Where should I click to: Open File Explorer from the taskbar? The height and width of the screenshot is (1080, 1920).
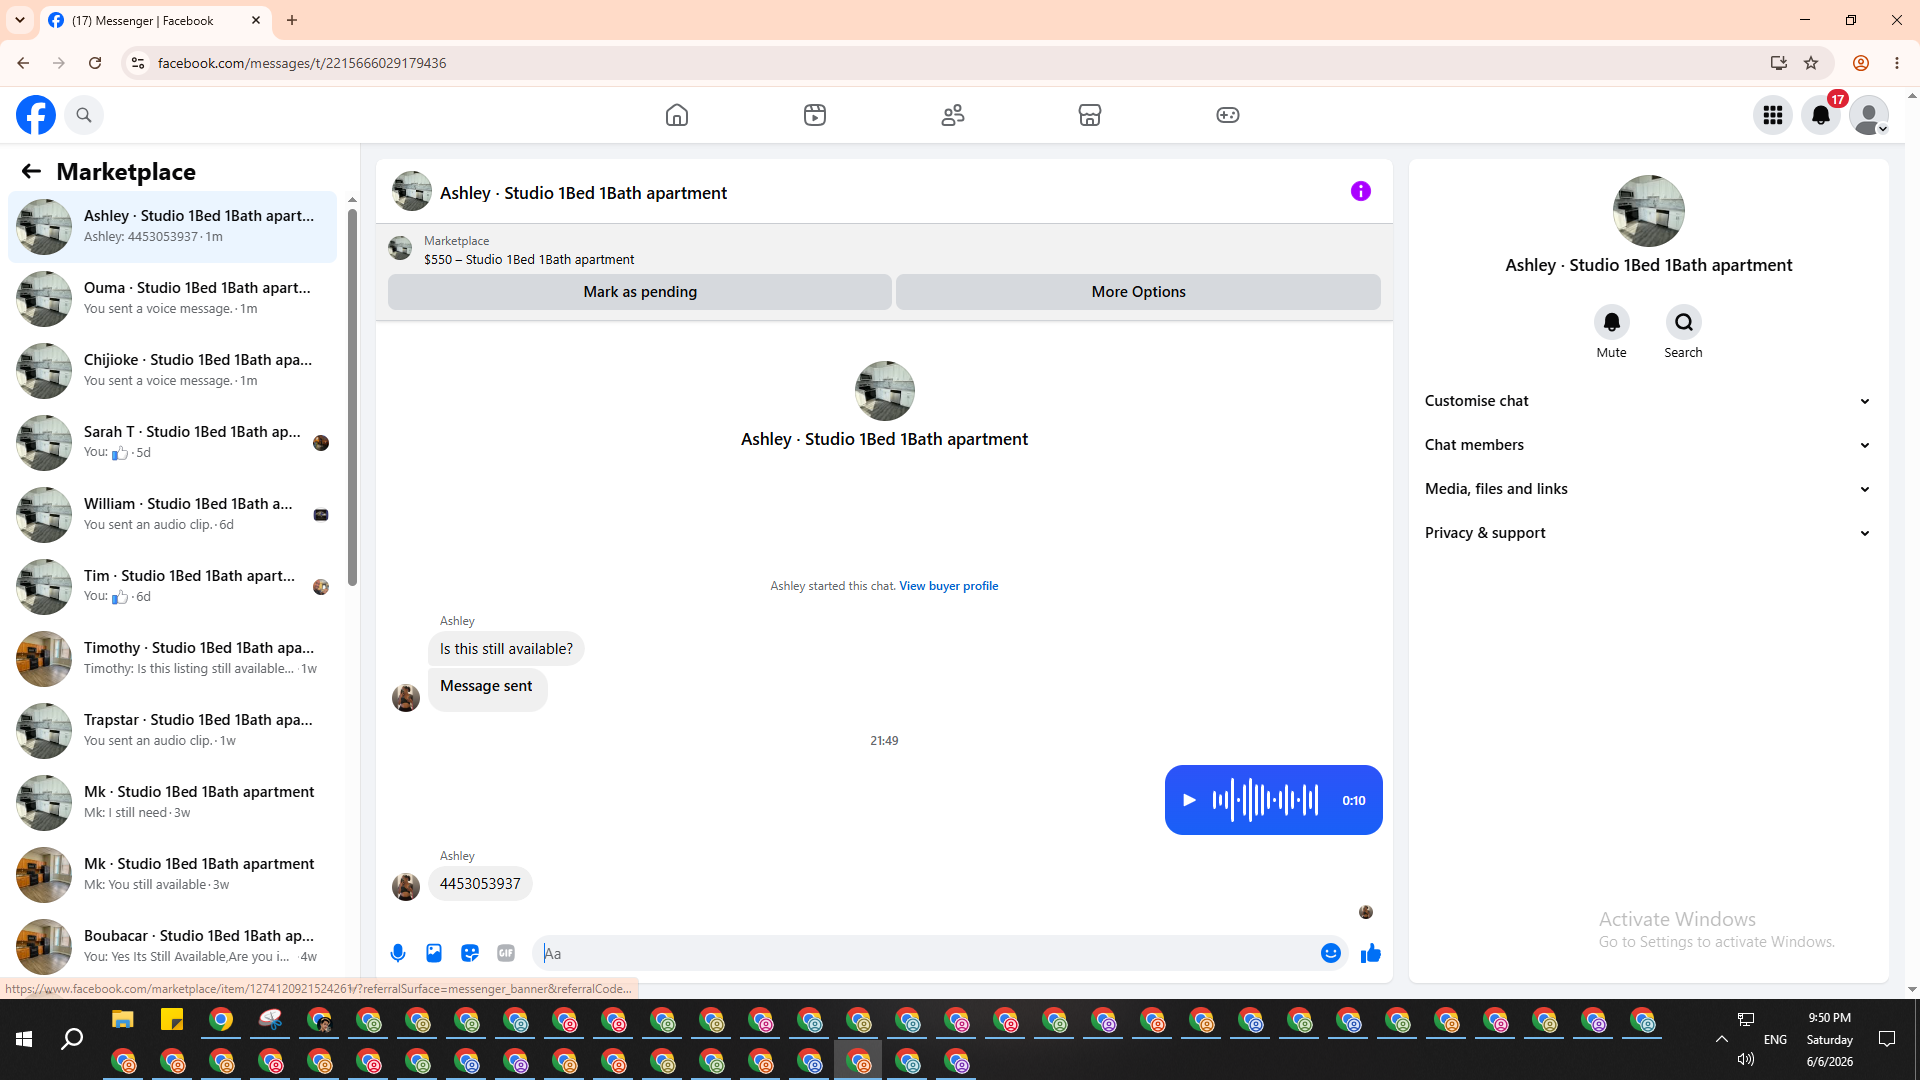[123, 1020]
